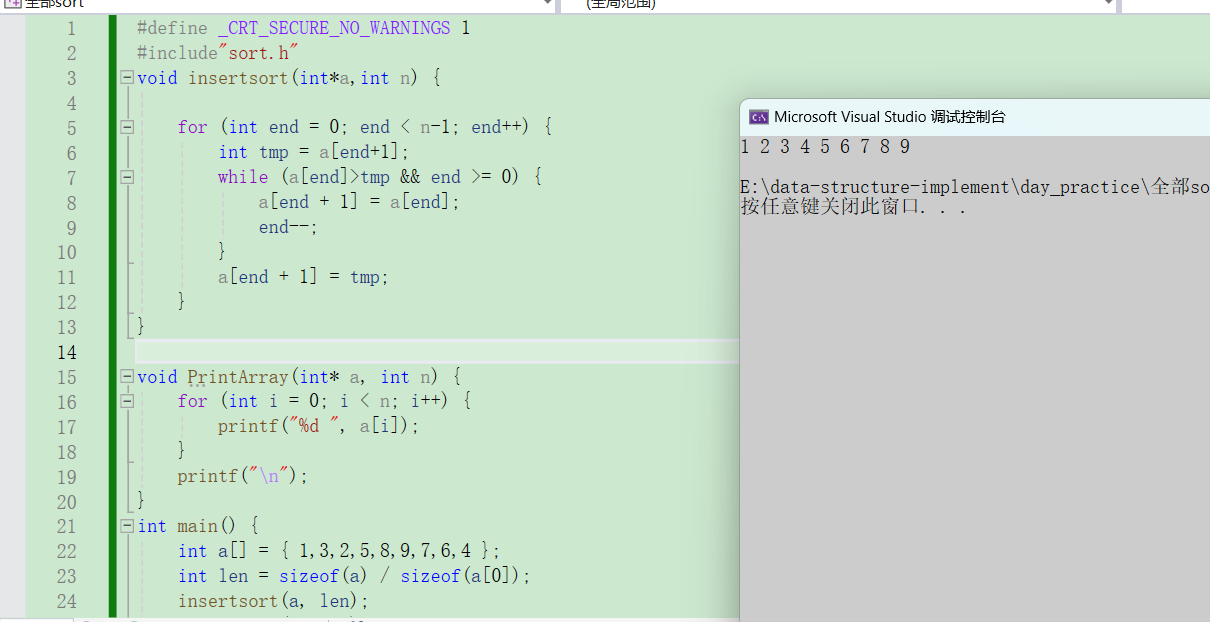The image size is (1210, 622).
Task: Click the _CRT_SECURE_NO_WARNINGS macro on line 1
Action: coord(334,28)
